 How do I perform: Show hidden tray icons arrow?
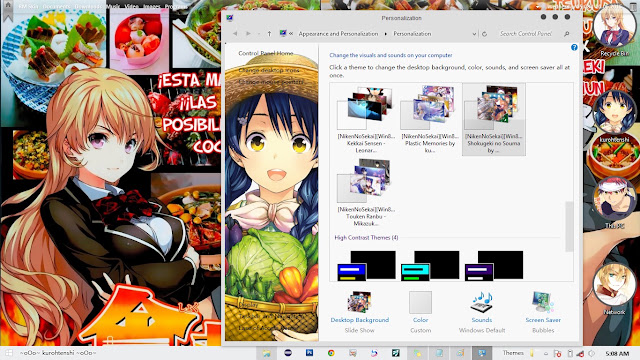click(x=546, y=353)
